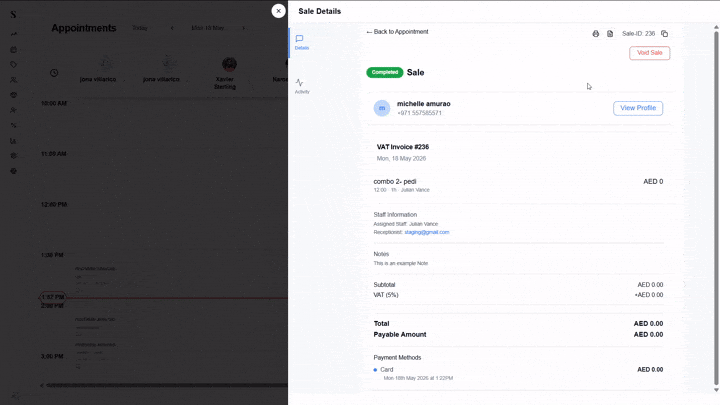Click the Completed status badge

pyautogui.click(x=385, y=72)
